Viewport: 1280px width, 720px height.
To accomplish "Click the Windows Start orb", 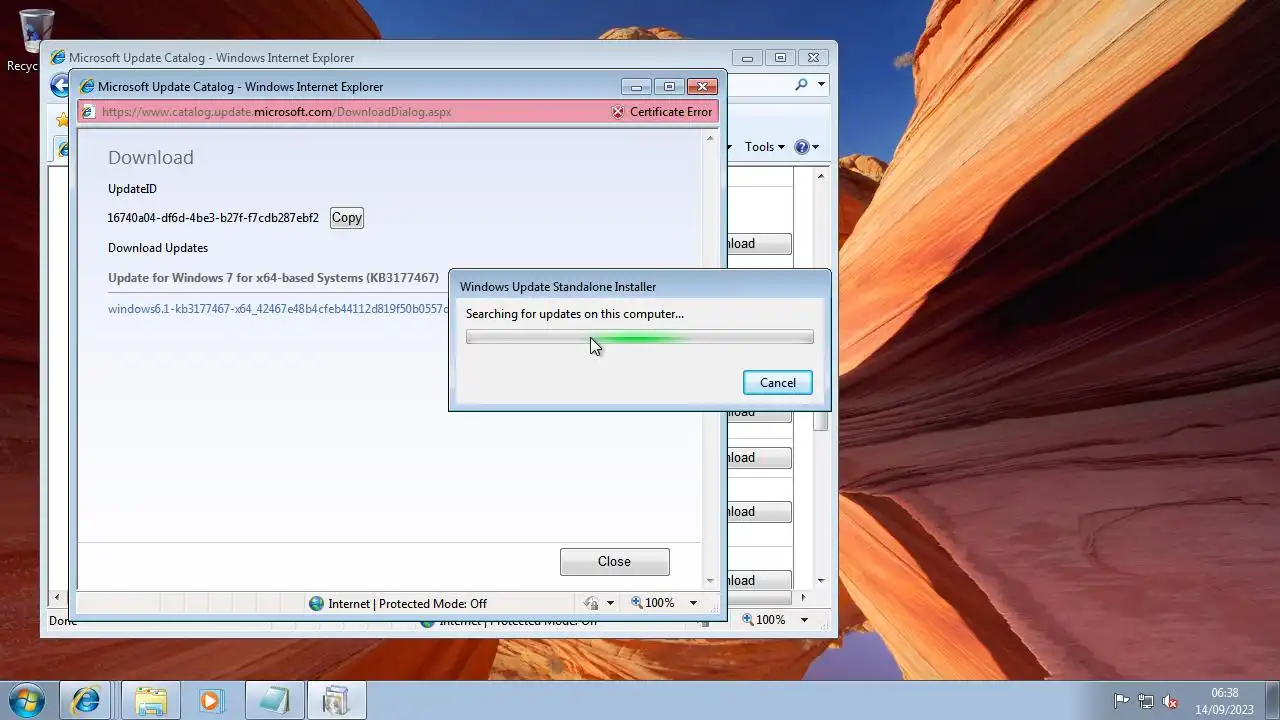I will [26, 700].
